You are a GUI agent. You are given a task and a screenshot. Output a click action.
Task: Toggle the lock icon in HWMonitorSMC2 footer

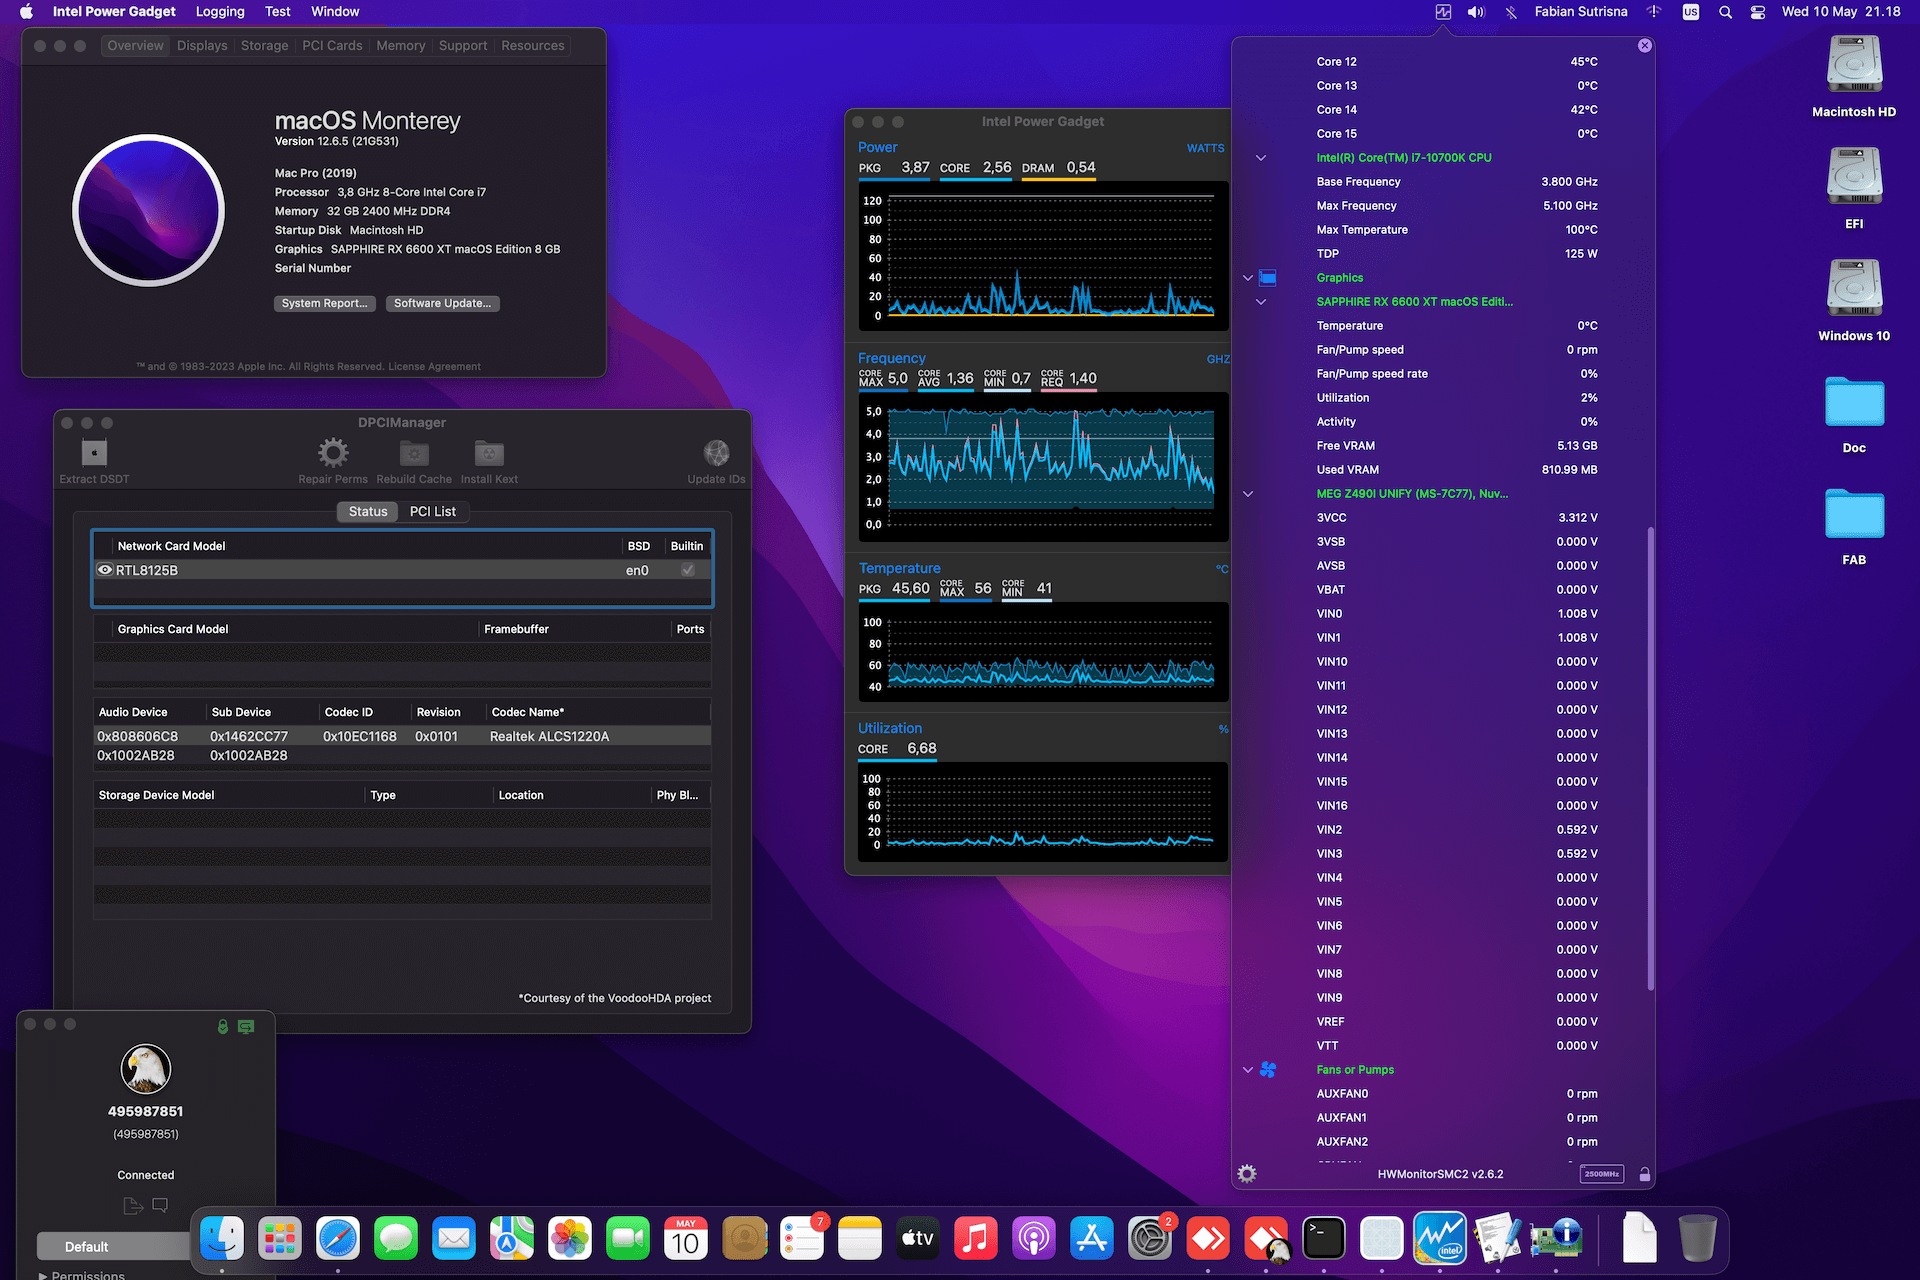(x=1645, y=1174)
